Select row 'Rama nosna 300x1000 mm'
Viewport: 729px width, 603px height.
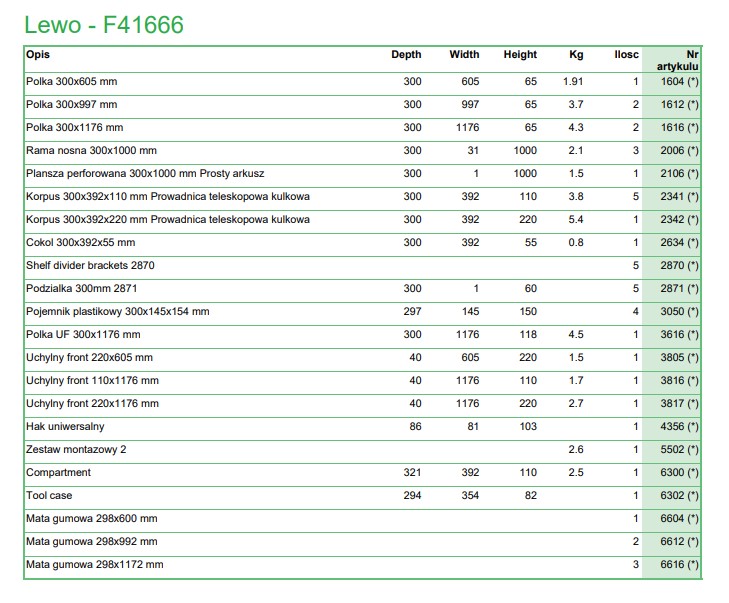363,151
